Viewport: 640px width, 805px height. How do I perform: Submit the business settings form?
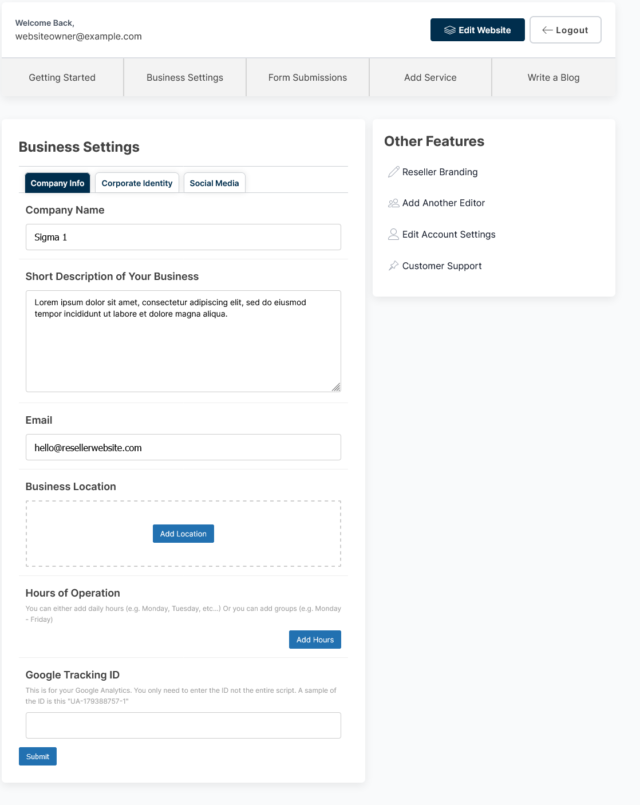pyautogui.click(x=38, y=757)
